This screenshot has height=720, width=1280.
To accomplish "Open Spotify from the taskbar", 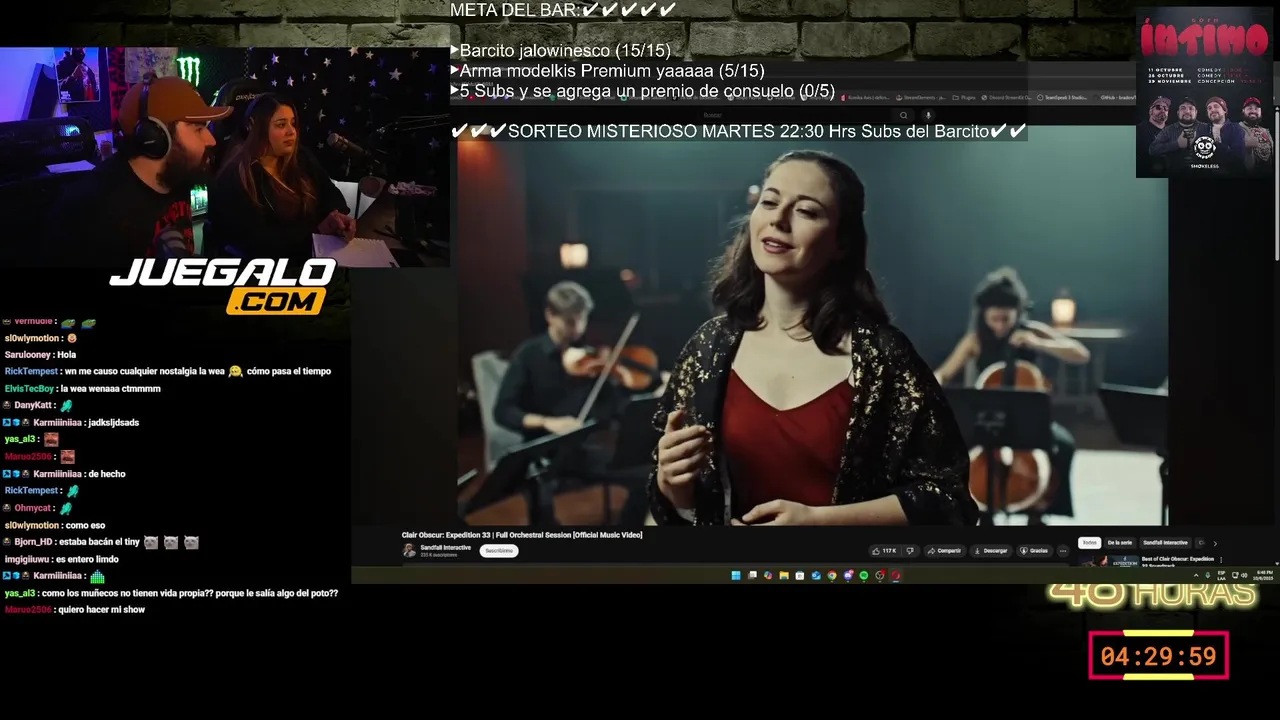I will tap(864, 575).
